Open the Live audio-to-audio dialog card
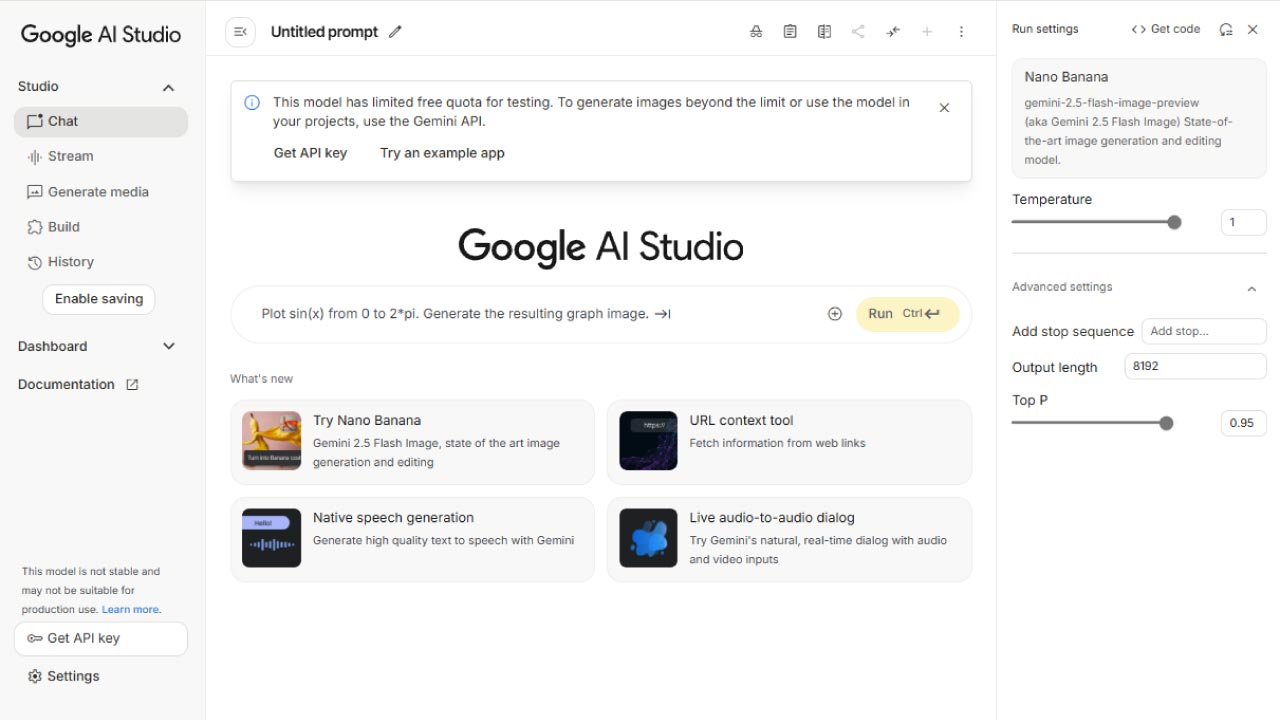 coord(790,539)
